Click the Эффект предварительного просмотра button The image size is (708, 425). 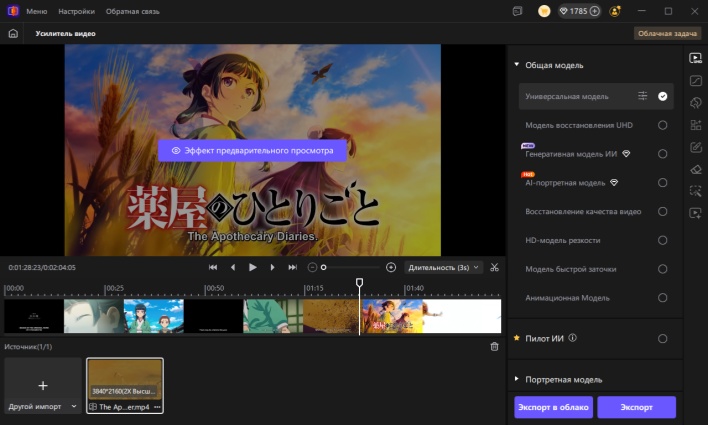point(252,150)
